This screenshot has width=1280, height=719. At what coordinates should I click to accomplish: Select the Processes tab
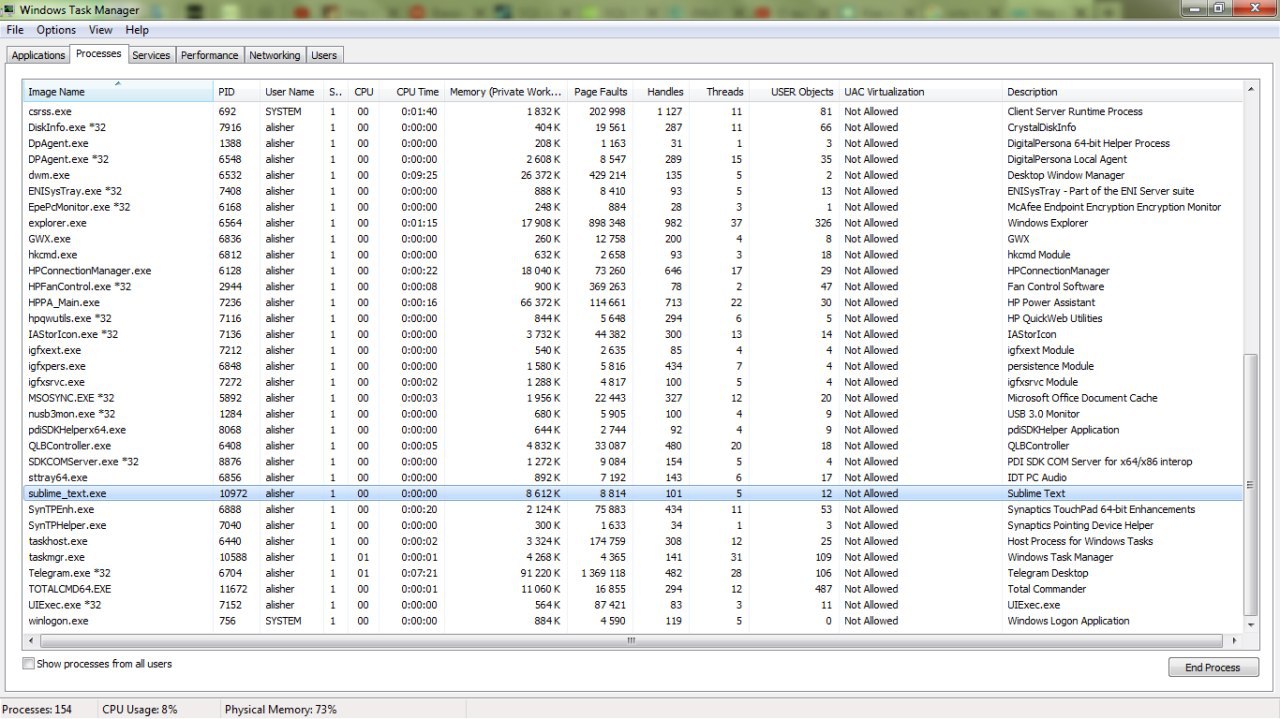pyautogui.click(x=98, y=54)
